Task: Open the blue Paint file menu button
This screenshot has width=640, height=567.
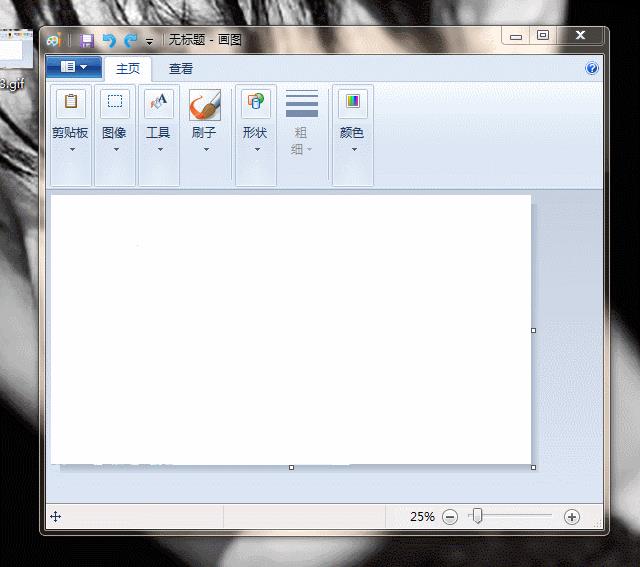Action: 74,67
